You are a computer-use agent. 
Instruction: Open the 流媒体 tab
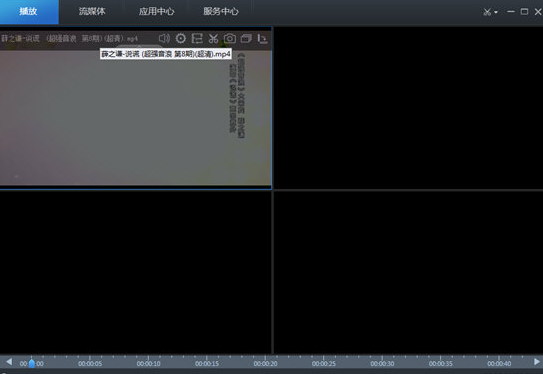(92, 12)
